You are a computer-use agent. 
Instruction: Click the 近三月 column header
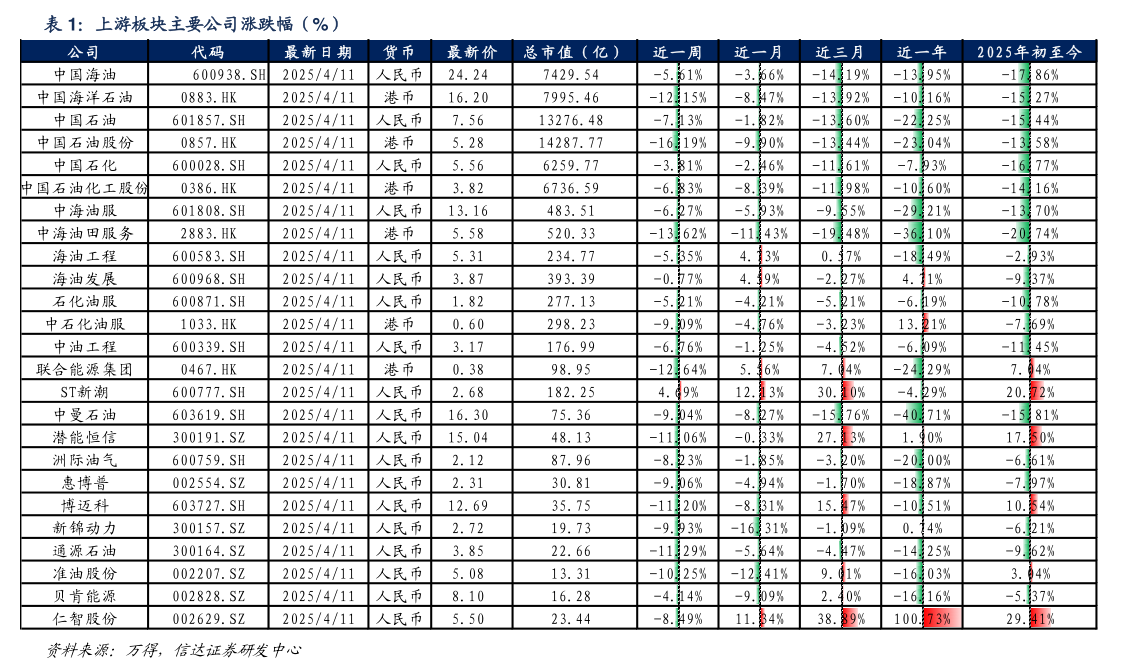tap(840, 50)
